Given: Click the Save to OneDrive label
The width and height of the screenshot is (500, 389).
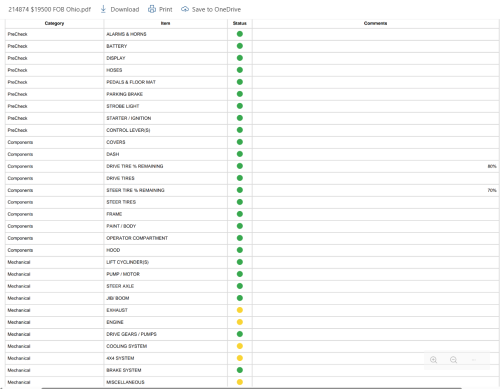Looking at the screenshot, I should coord(216,9).
